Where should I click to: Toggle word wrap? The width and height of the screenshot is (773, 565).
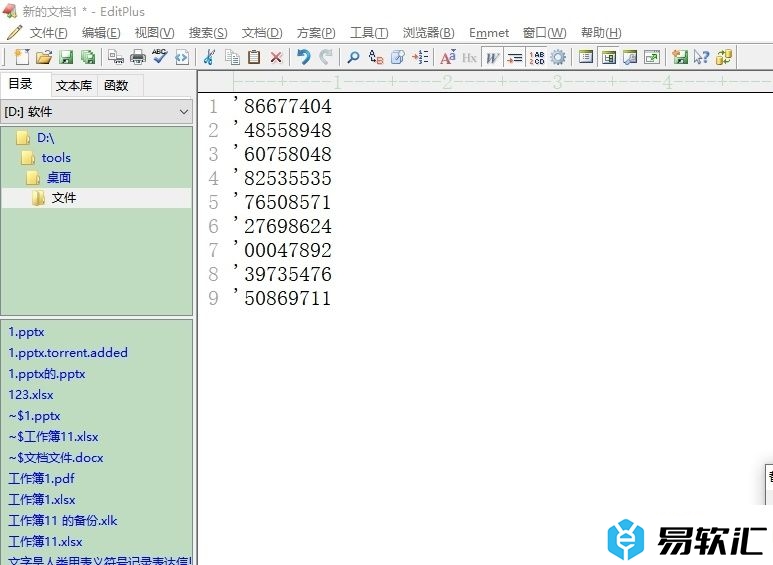point(492,58)
